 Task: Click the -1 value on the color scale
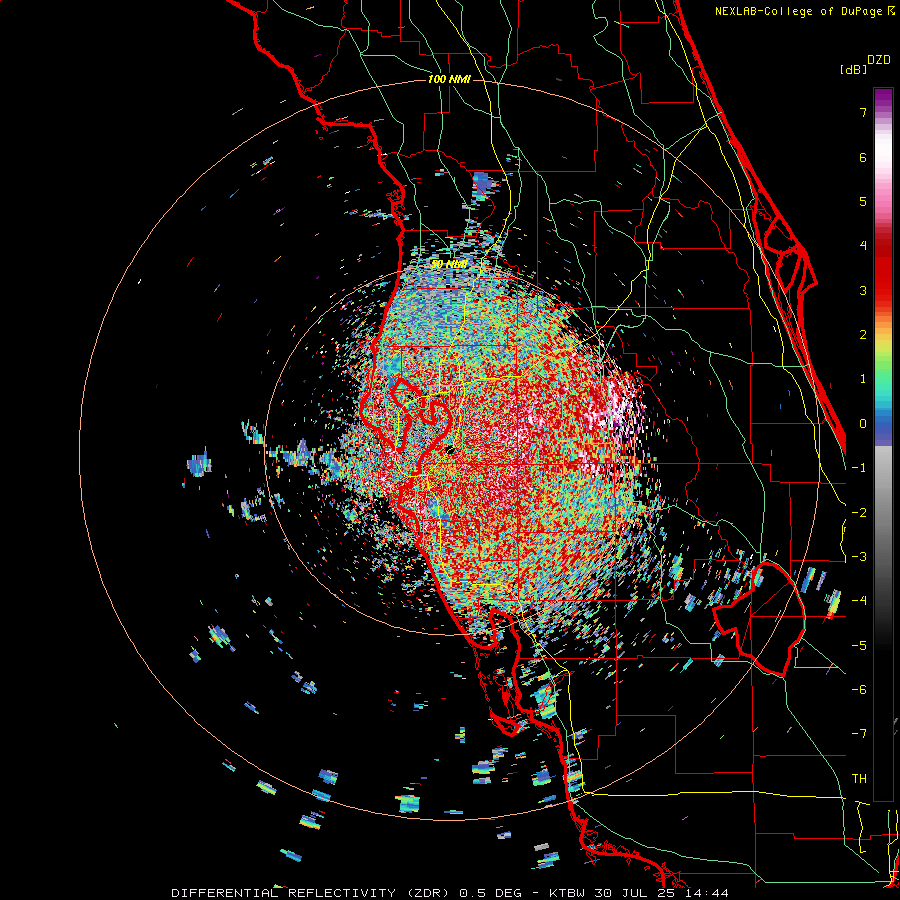point(859,468)
